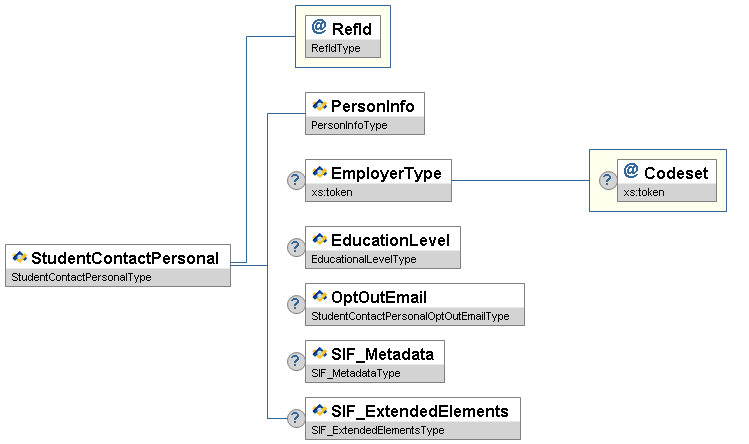Click the question mark beside OptOutEmail
This screenshot has width=749, height=444.
[296, 305]
